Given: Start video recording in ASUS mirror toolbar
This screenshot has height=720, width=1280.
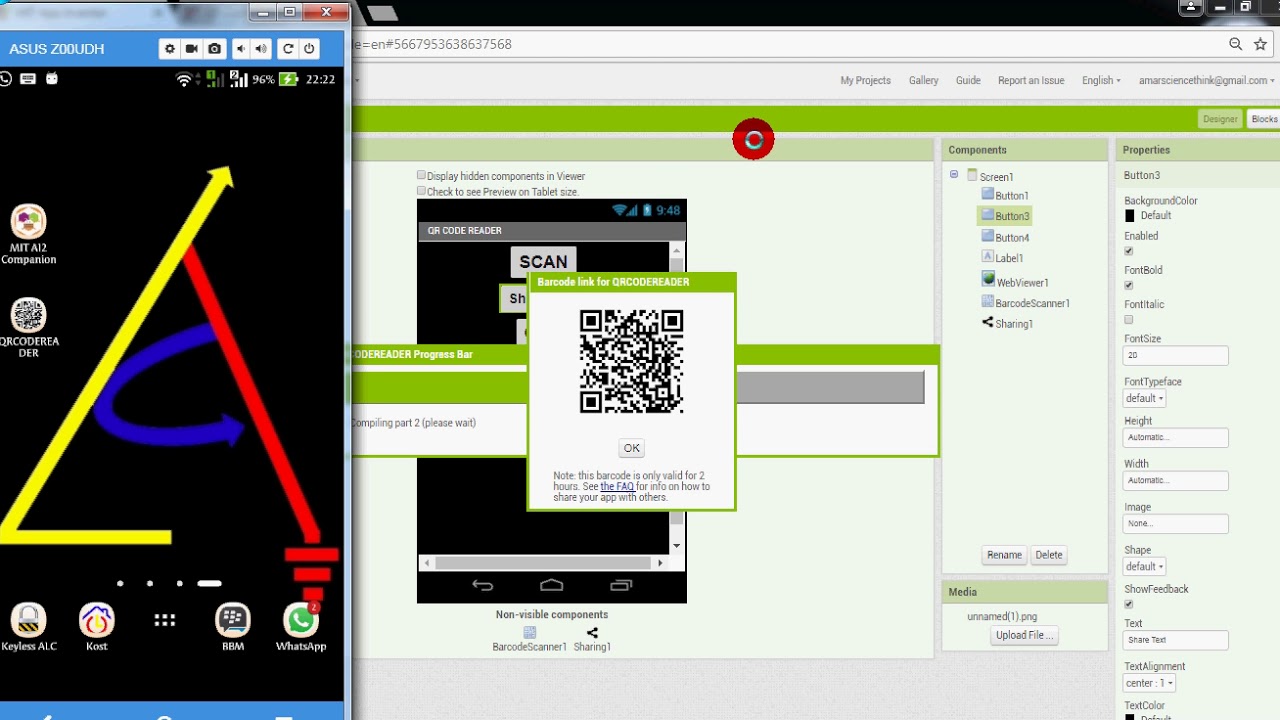Looking at the screenshot, I should click(x=191, y=48).
